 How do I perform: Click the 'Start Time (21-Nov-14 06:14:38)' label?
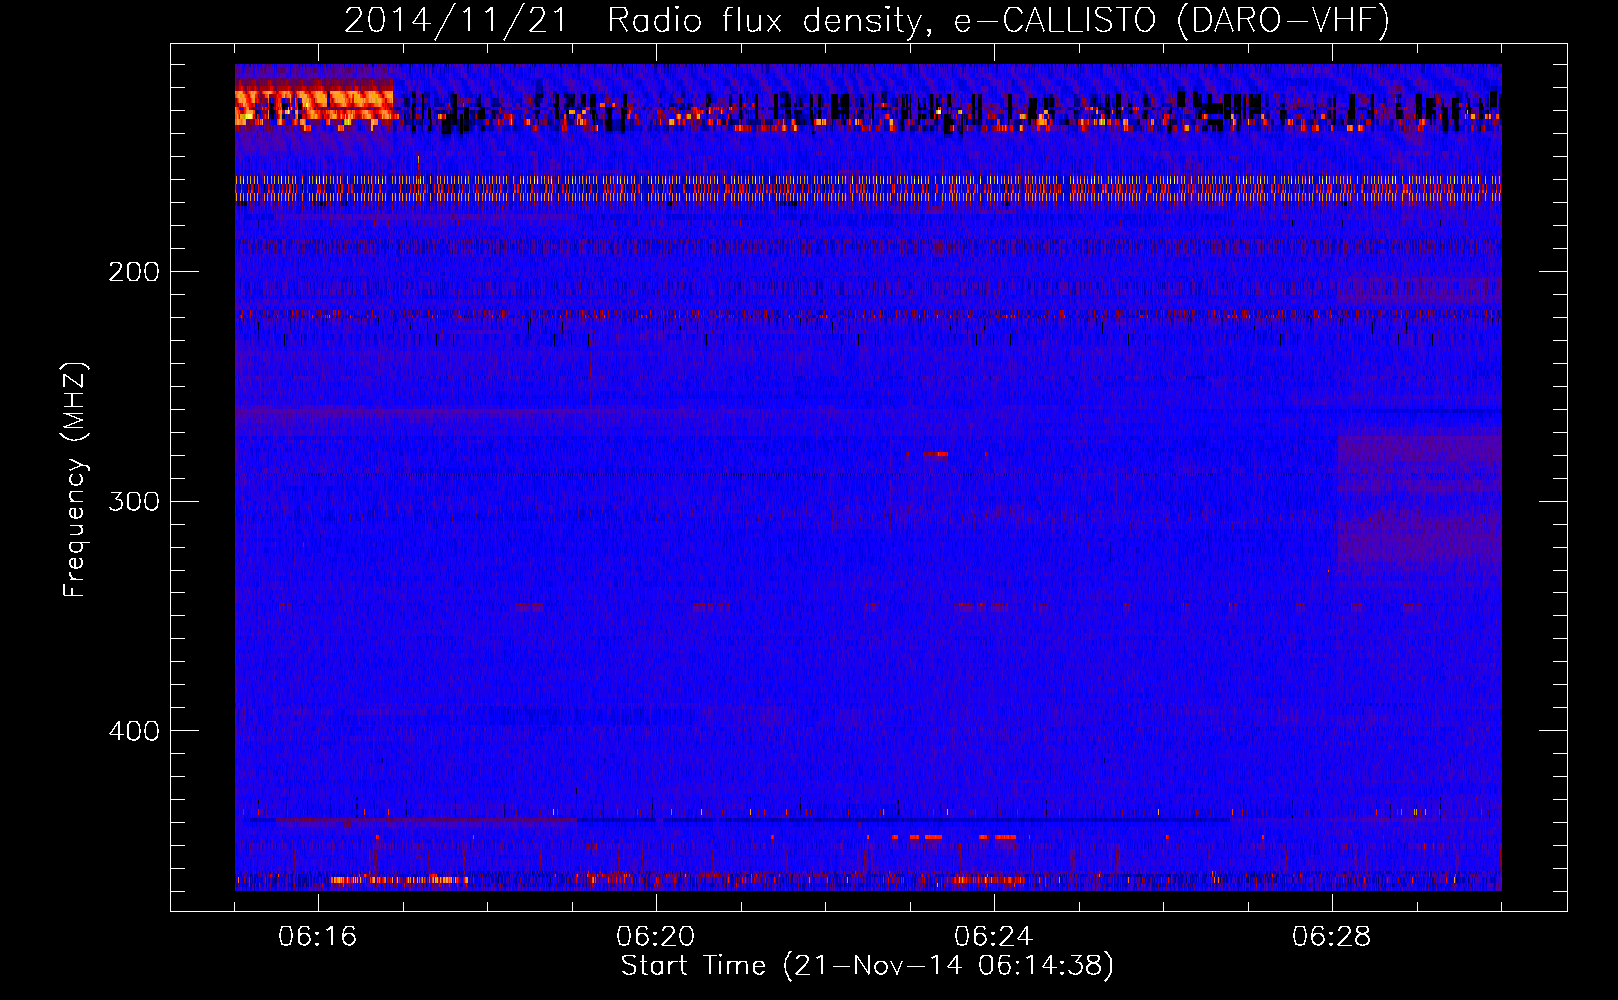(x=867, y=966)
